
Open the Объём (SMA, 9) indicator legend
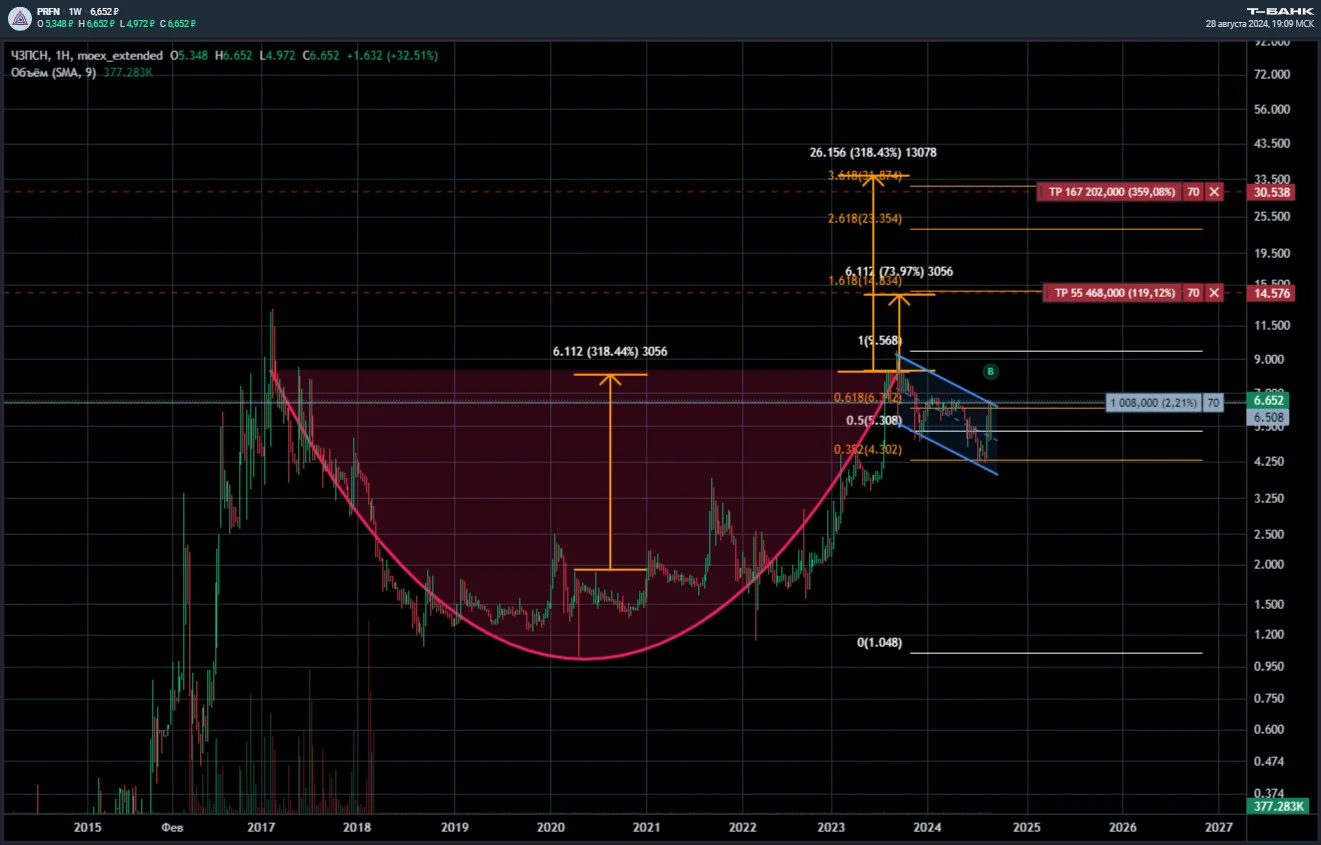pos(53,72)
